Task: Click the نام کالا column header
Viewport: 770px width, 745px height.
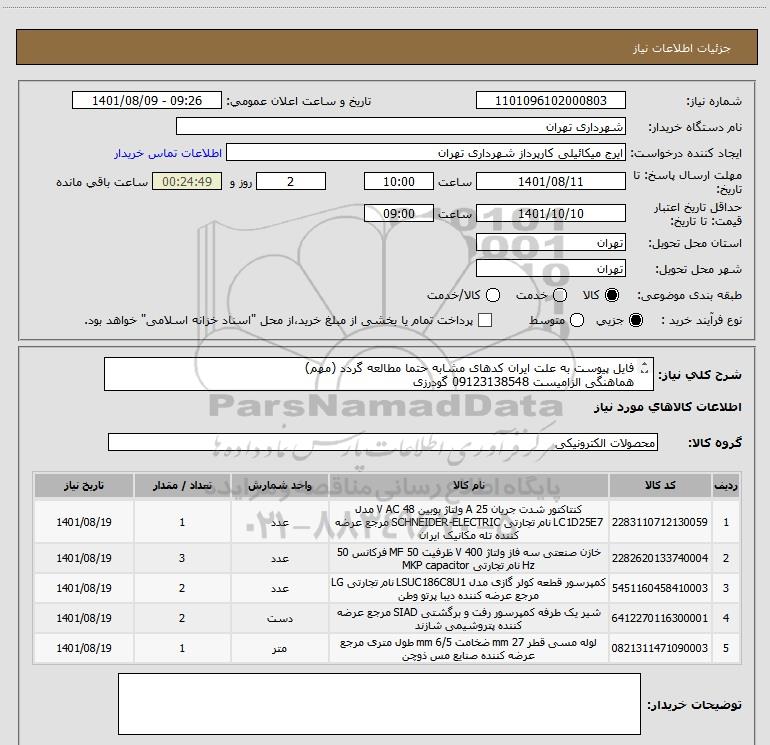Action: pyautogui.click(x=468, y=485)
